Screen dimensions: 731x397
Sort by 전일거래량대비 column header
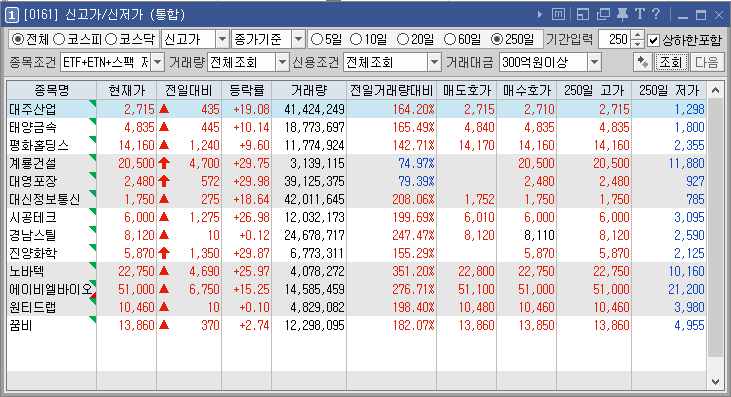pos(392,90)
